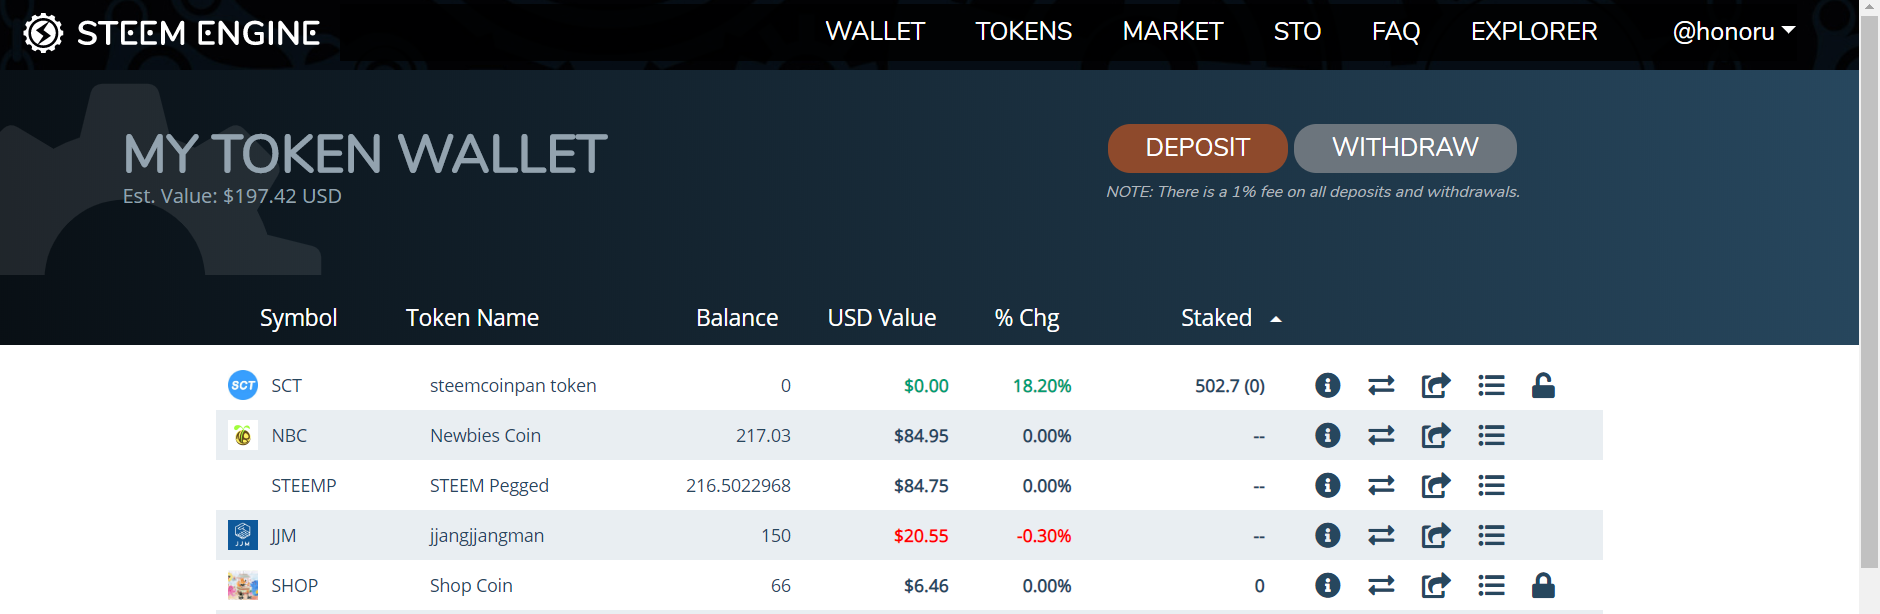Click STEEM ENGINE brand text
The width and height of the screenshot is (1880, 614).
click(x=198, y=33)
